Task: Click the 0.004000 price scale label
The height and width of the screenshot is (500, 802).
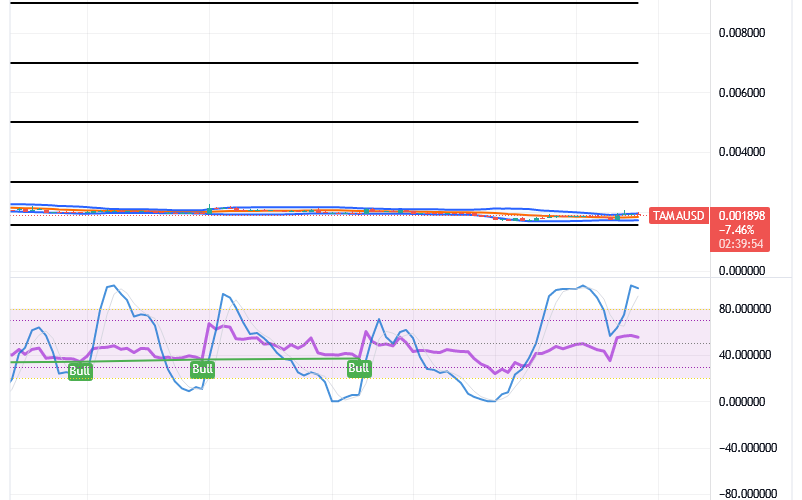Action: tap(742, 152)
